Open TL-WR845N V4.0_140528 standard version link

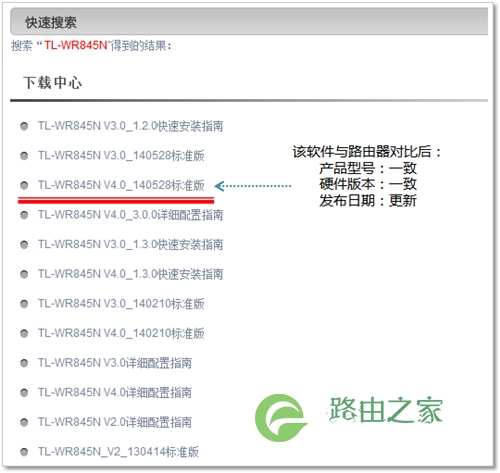point(121,185)
